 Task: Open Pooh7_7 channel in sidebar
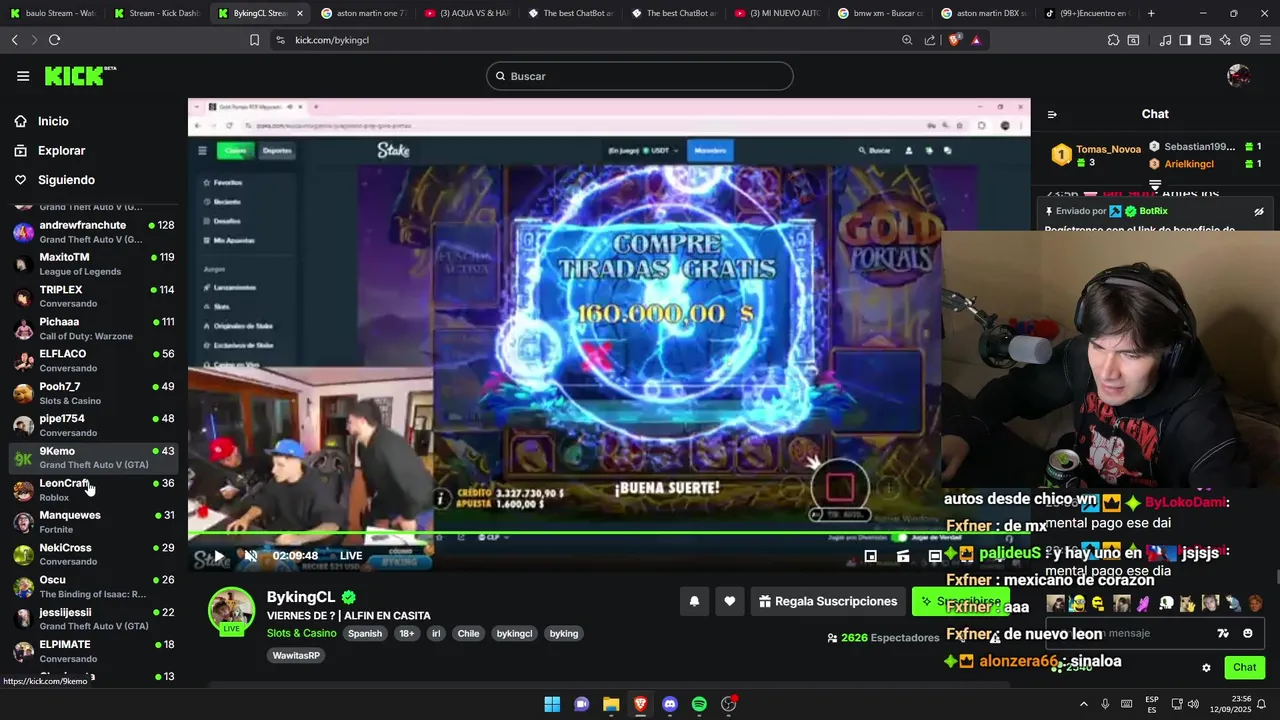pyautogui.click(x=93, y=393)
